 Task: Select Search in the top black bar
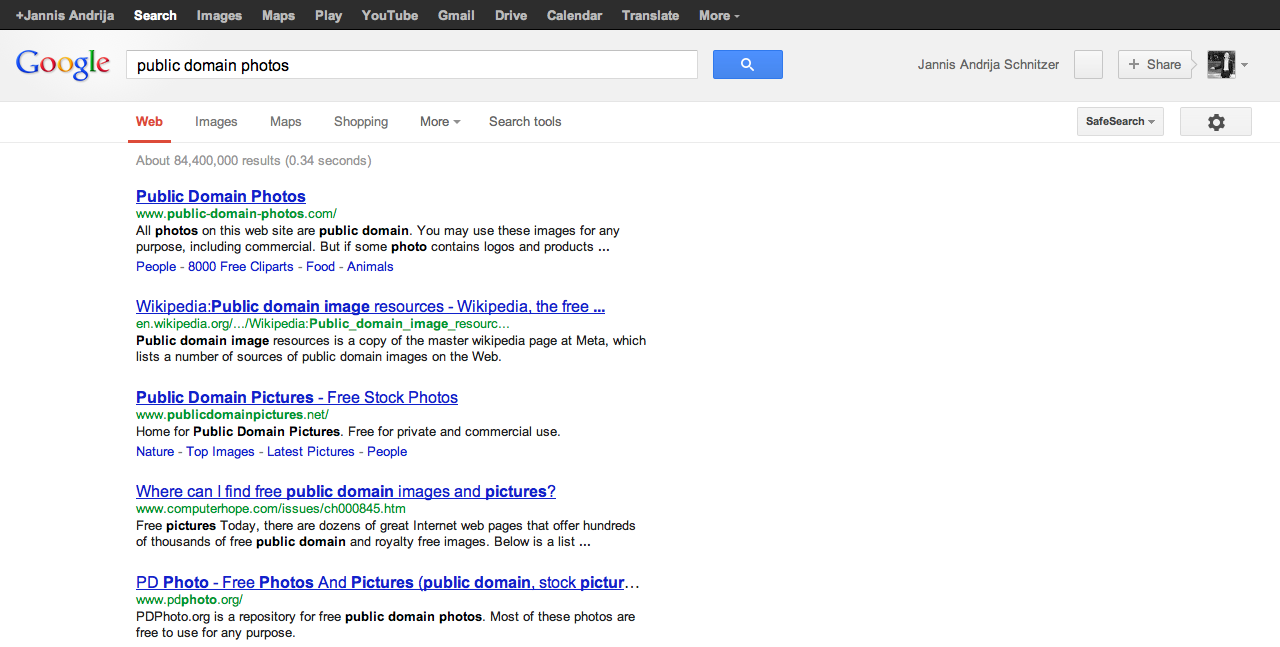(x=155, y=15)
